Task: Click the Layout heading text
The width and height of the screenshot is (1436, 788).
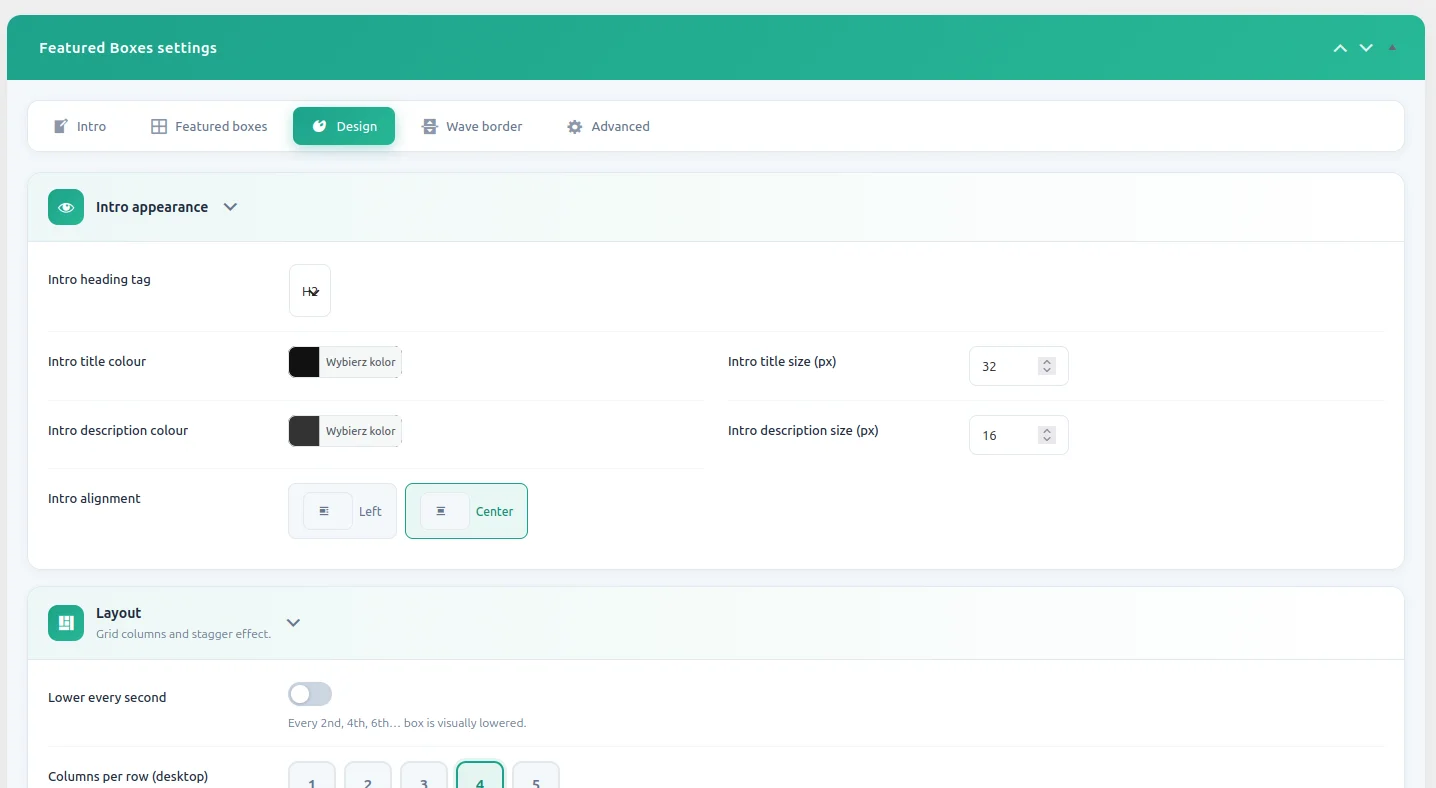Action: pos(119,613)
